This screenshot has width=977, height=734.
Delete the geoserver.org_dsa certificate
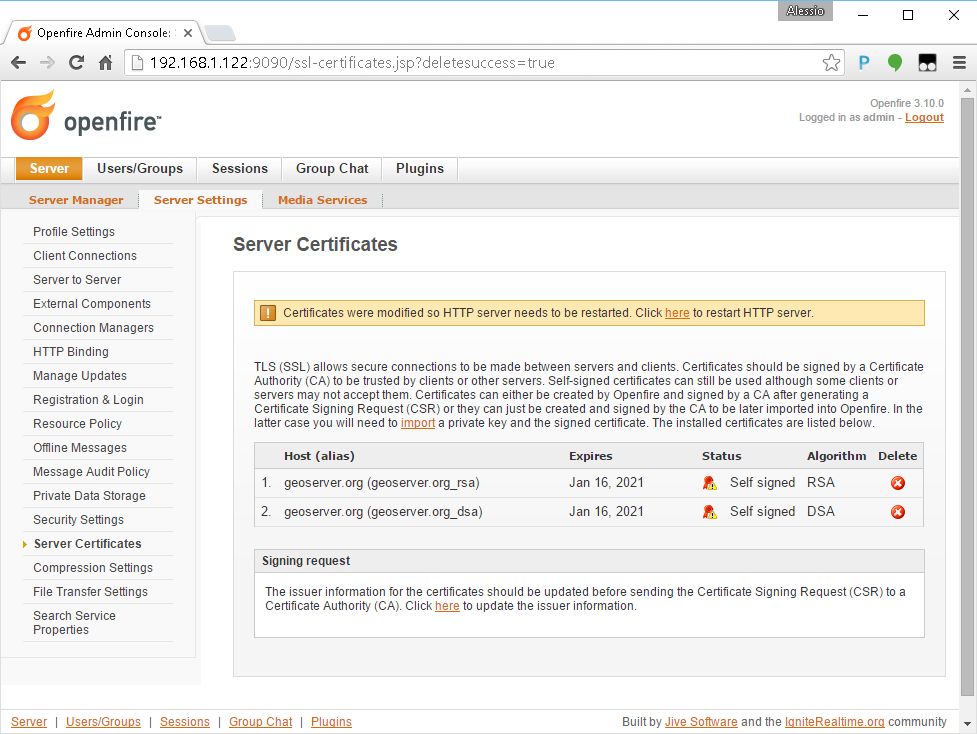[x=897, y=512]
